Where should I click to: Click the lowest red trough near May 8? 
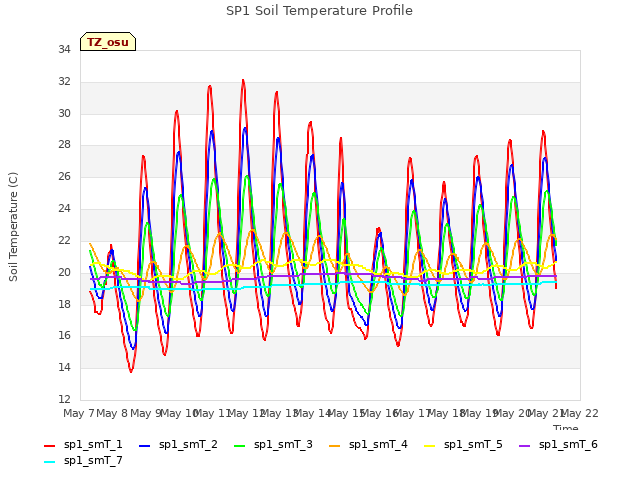131,371
